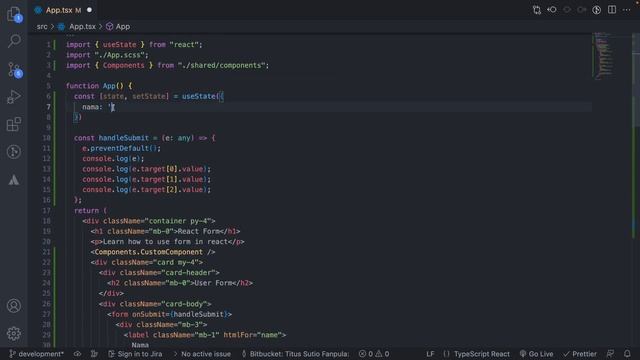640x360 pixels.
Task: Click "Learn how to use form in react" text
Action: tap(165, 242)
